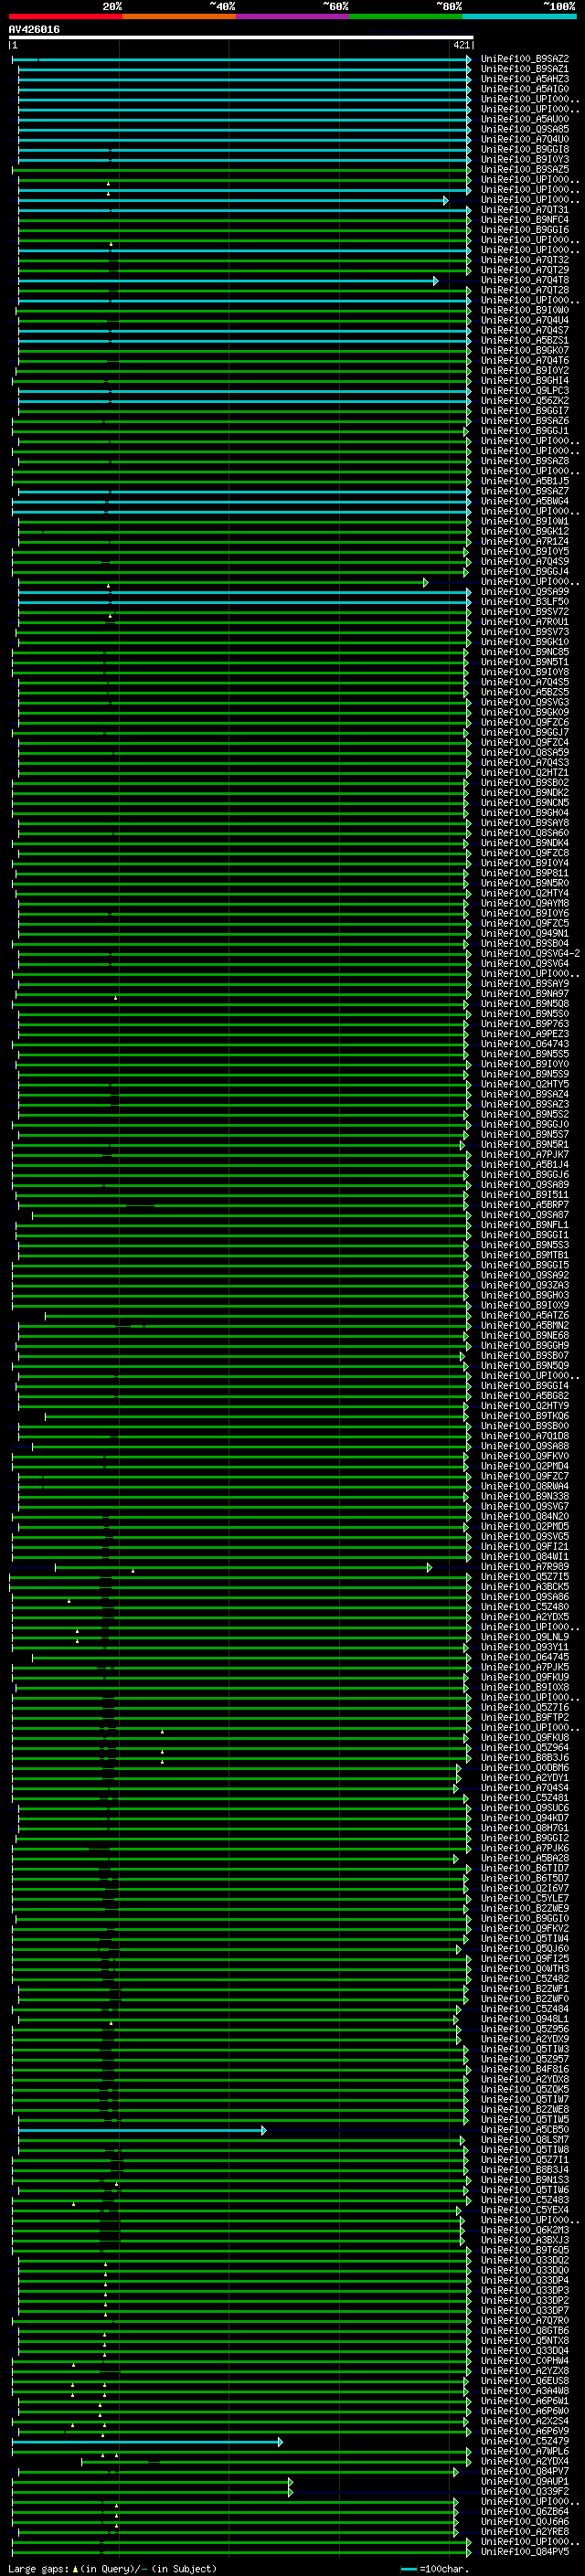Select the green alignment bar for B9NFC4
The height and width of the screenshot is (2576, 585).
(x=243, y=221)
